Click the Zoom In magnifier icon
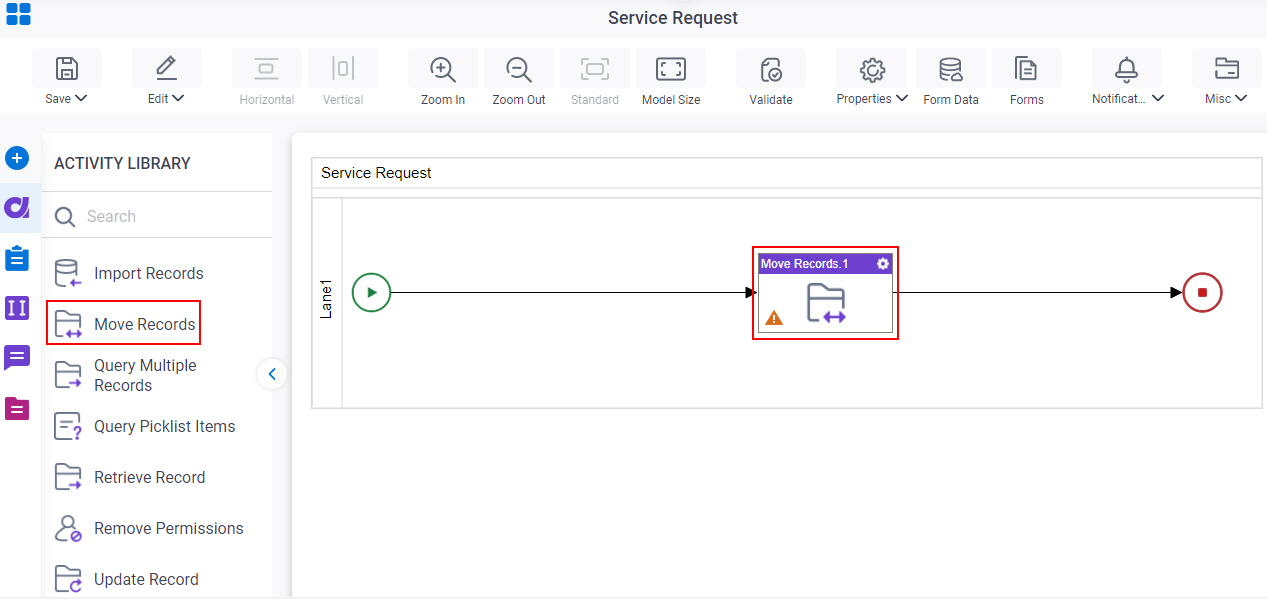Image resolution: width=1267 pixels, height=599 pixels. tap(442, 69)
